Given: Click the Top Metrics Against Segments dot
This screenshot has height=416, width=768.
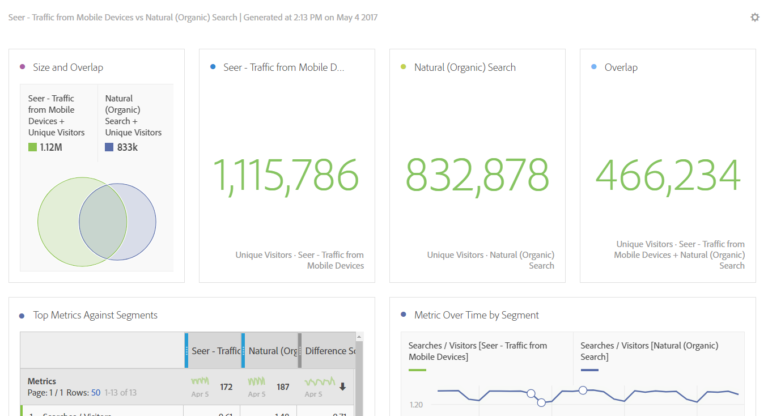Looking at the screenshot, I should tap(22, 315).
